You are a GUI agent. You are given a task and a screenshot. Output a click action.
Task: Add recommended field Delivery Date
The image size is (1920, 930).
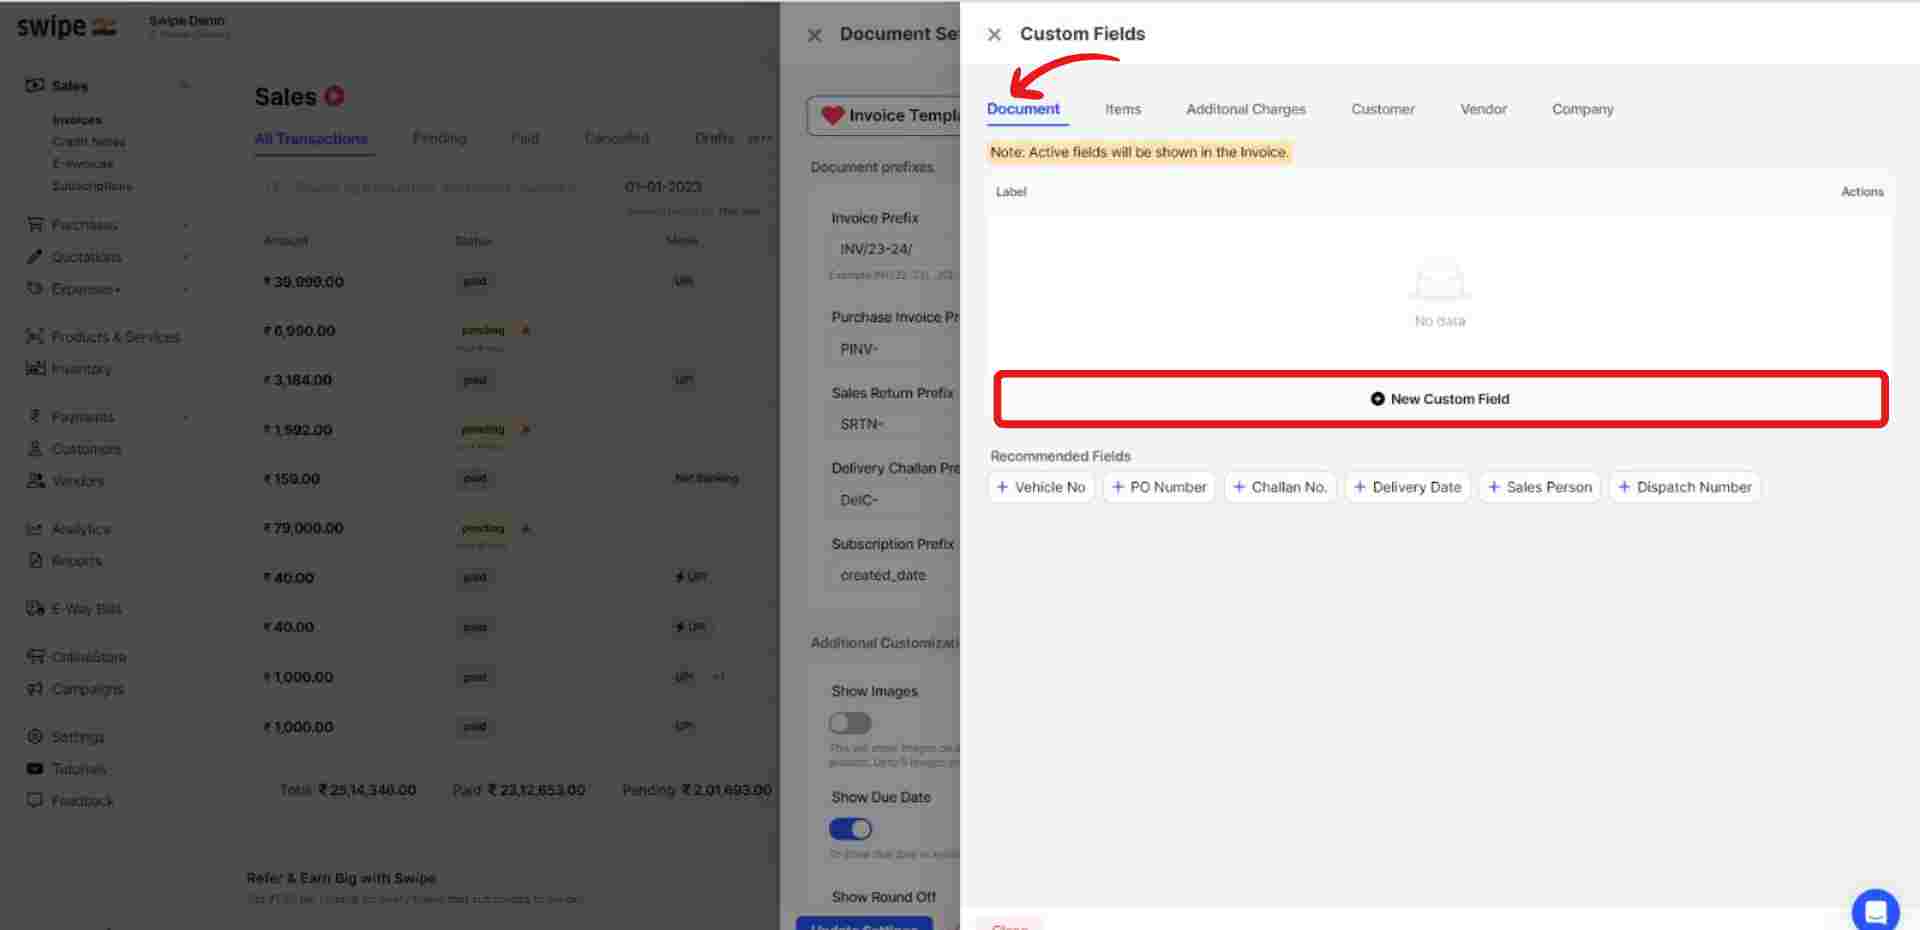[x=1407, y=487]
